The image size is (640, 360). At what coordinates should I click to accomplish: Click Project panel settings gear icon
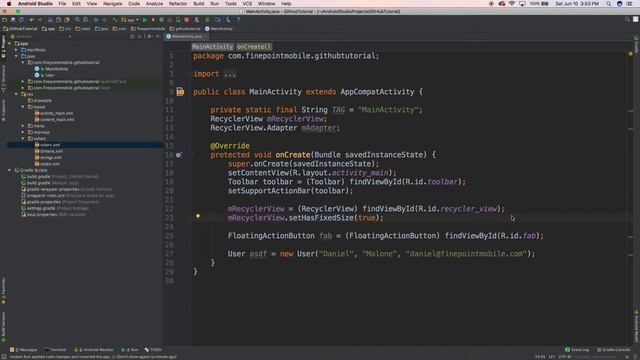click(149, 36)
